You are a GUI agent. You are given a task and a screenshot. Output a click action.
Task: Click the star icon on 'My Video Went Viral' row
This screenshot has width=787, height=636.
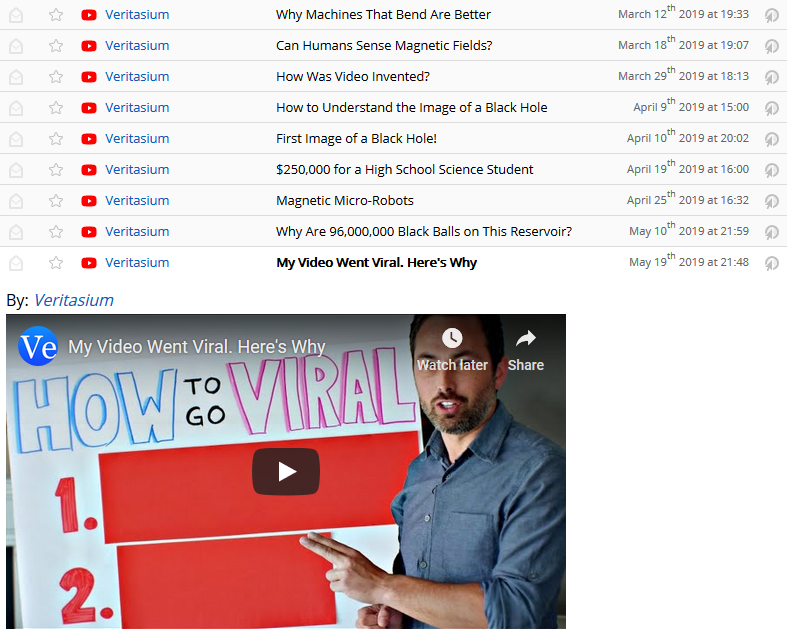(x=56, y=263)
